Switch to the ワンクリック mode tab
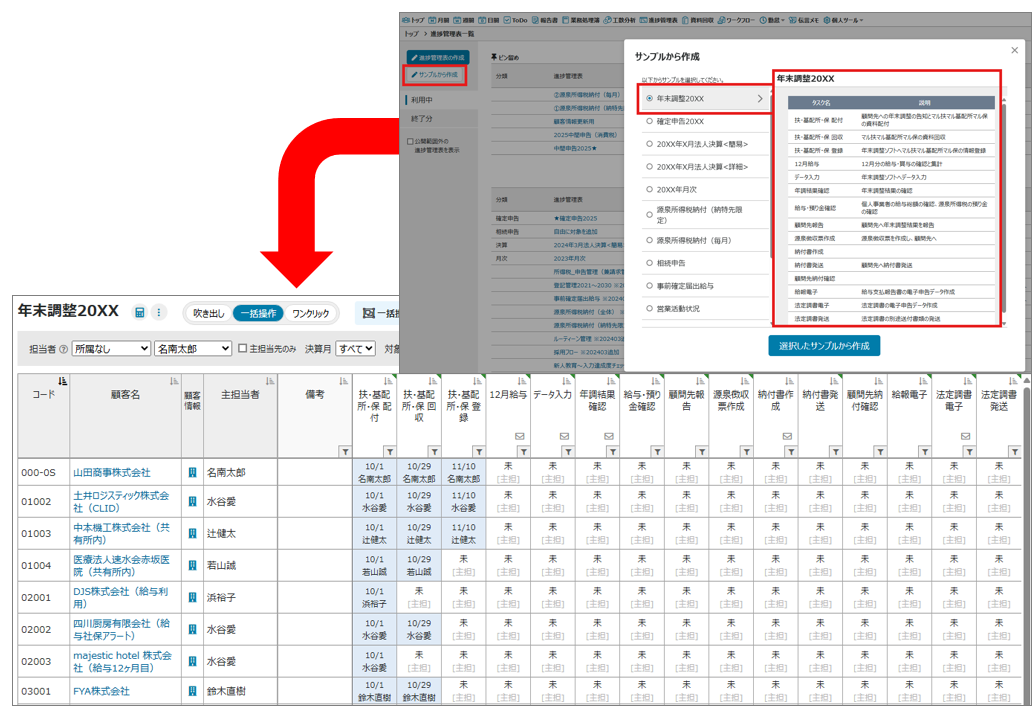 tap(310, 314)
